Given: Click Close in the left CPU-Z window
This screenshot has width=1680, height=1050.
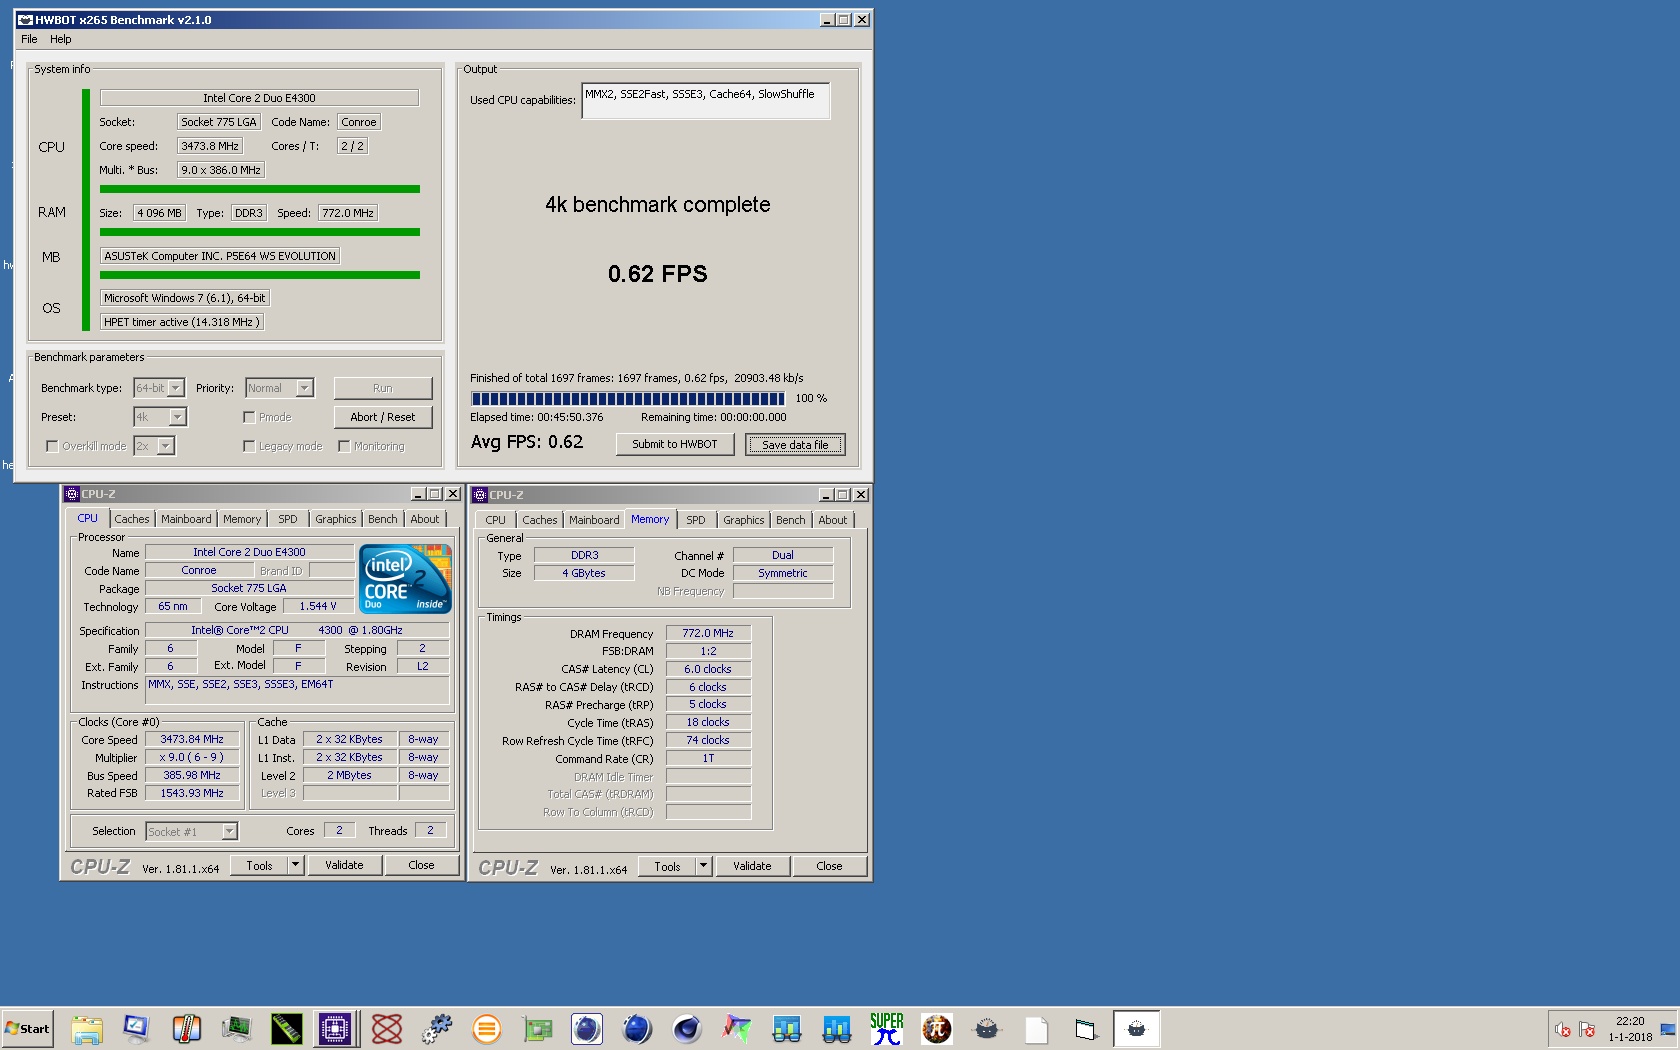Looking at the screenshot, I should 421,865.
